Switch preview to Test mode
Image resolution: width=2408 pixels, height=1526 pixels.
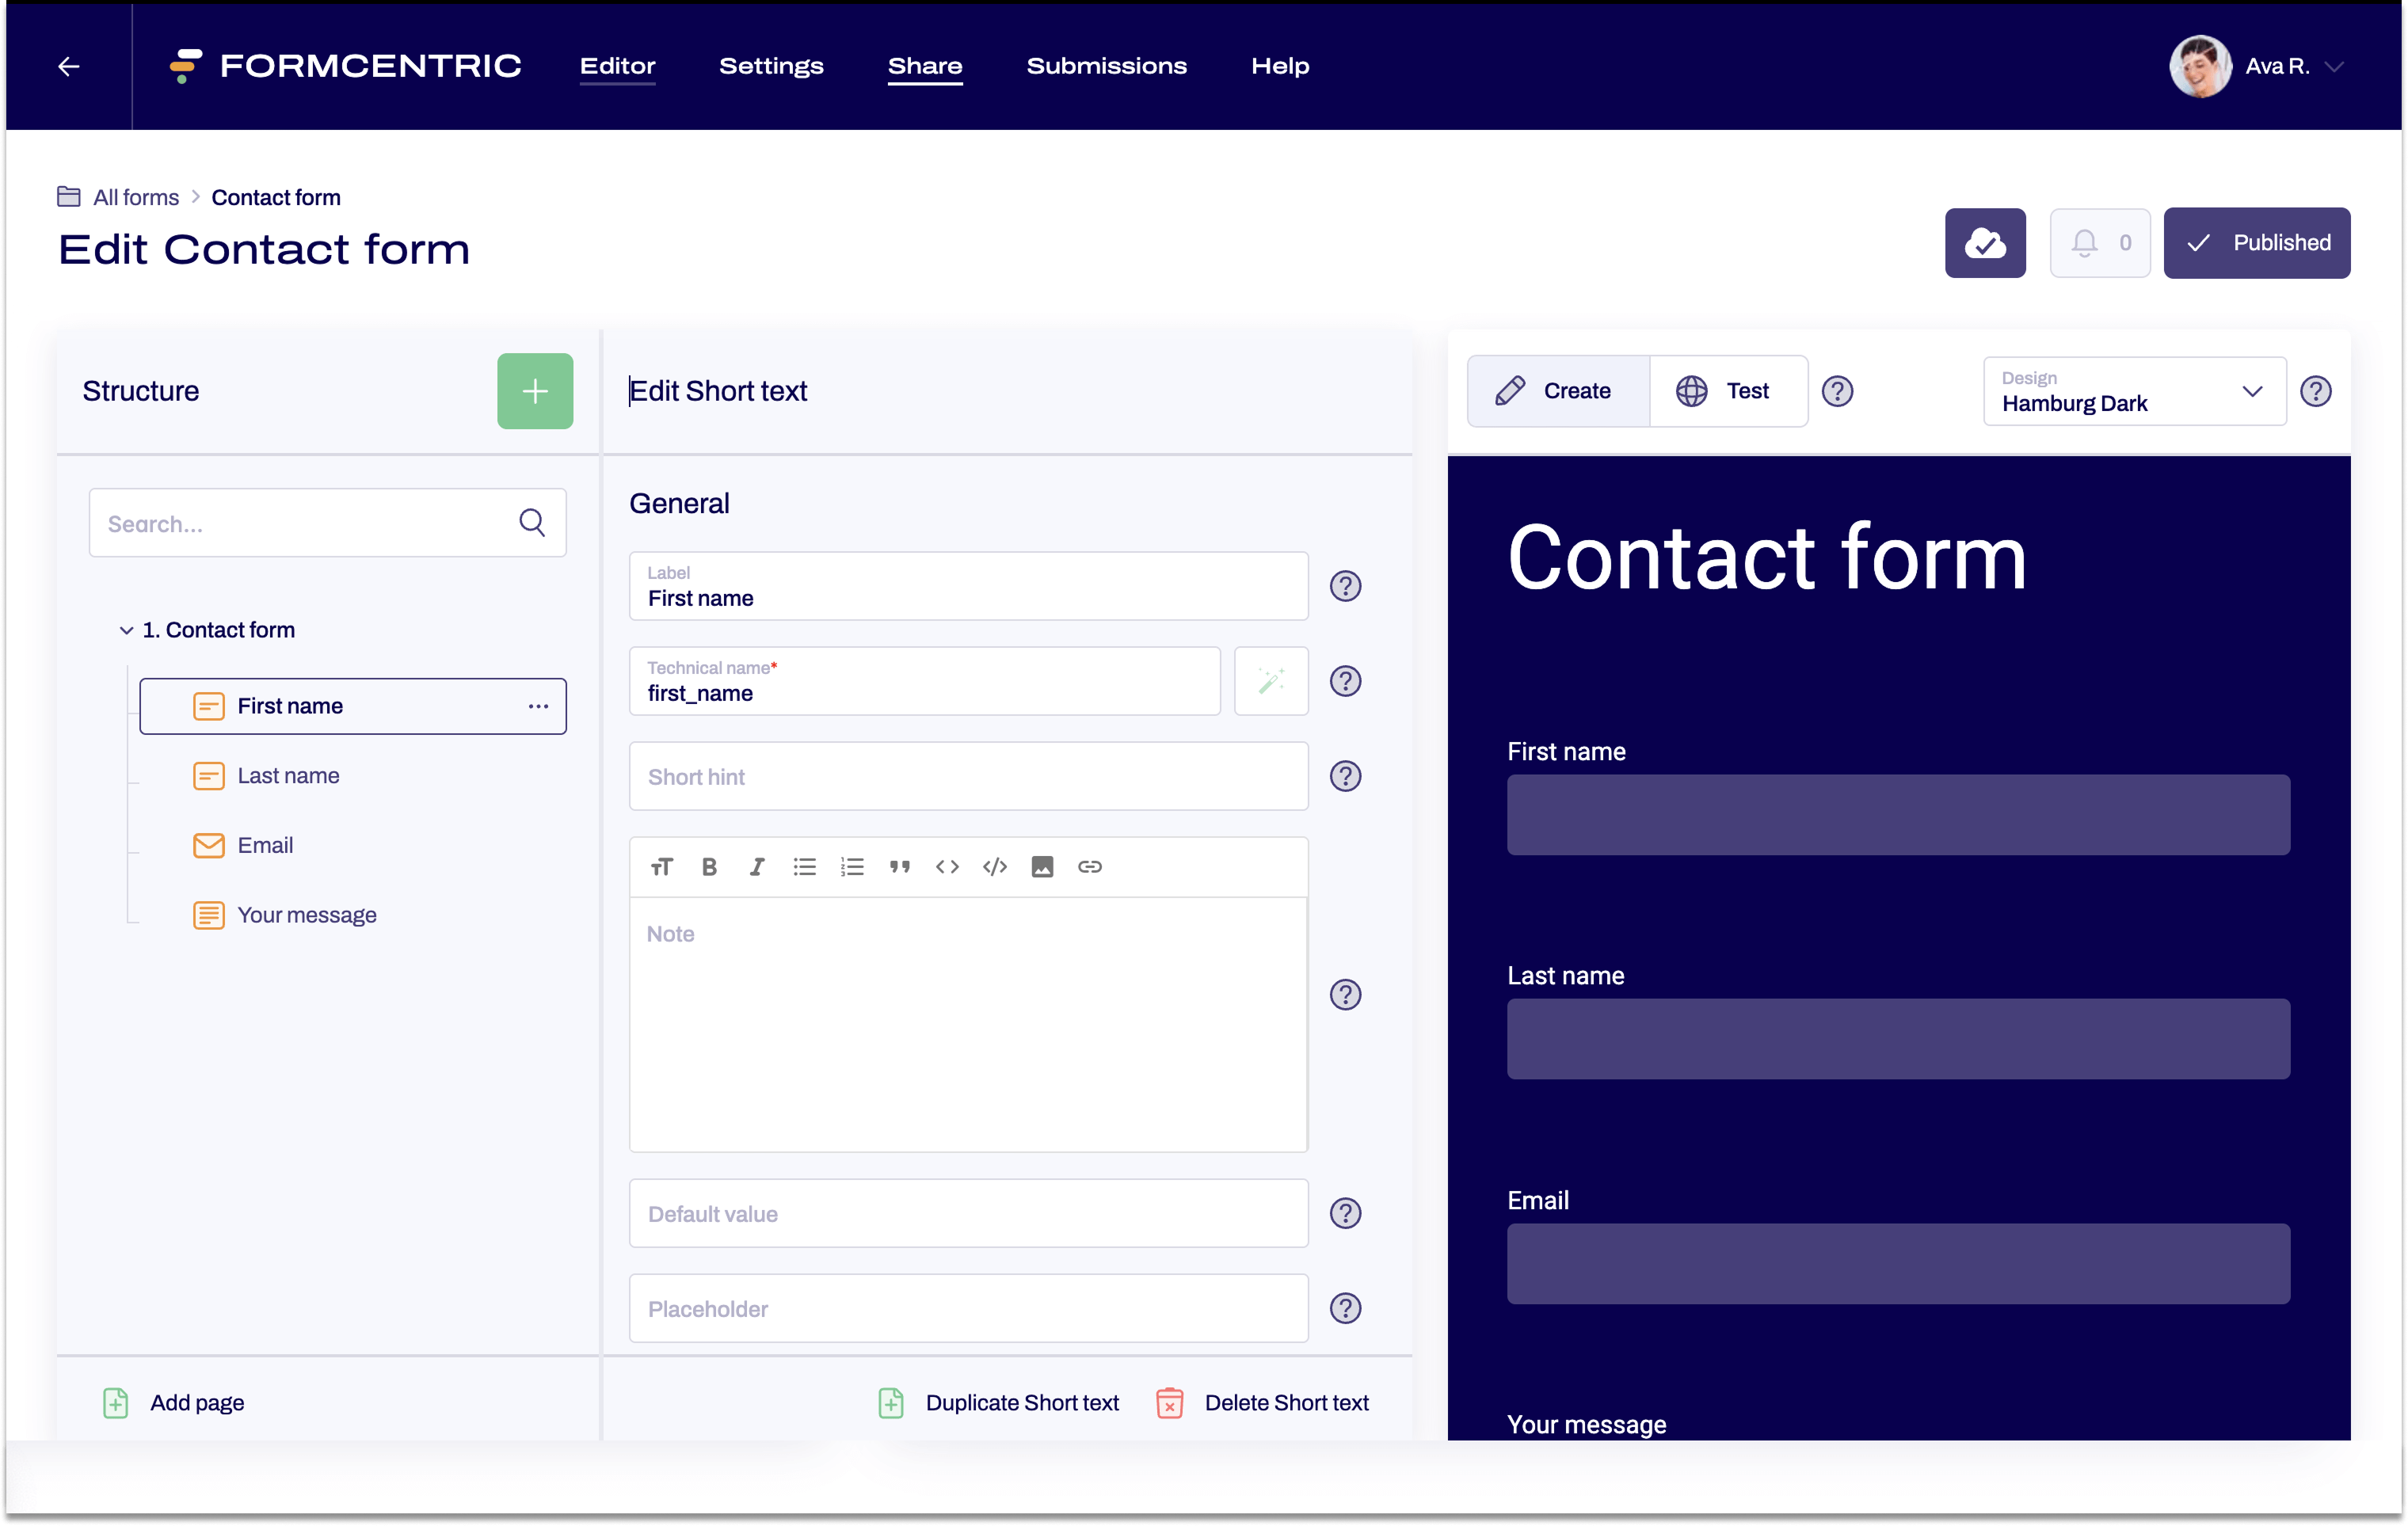pyautogui.click(x=1728, y=391)
